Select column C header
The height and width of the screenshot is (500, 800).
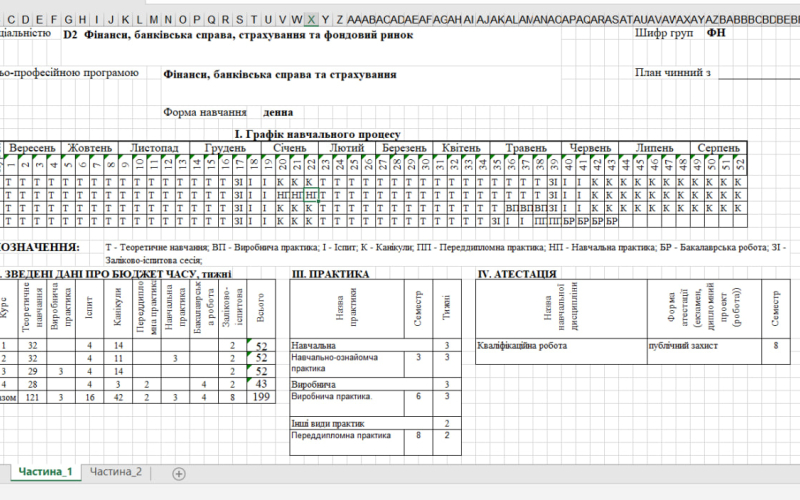point(11,20)
